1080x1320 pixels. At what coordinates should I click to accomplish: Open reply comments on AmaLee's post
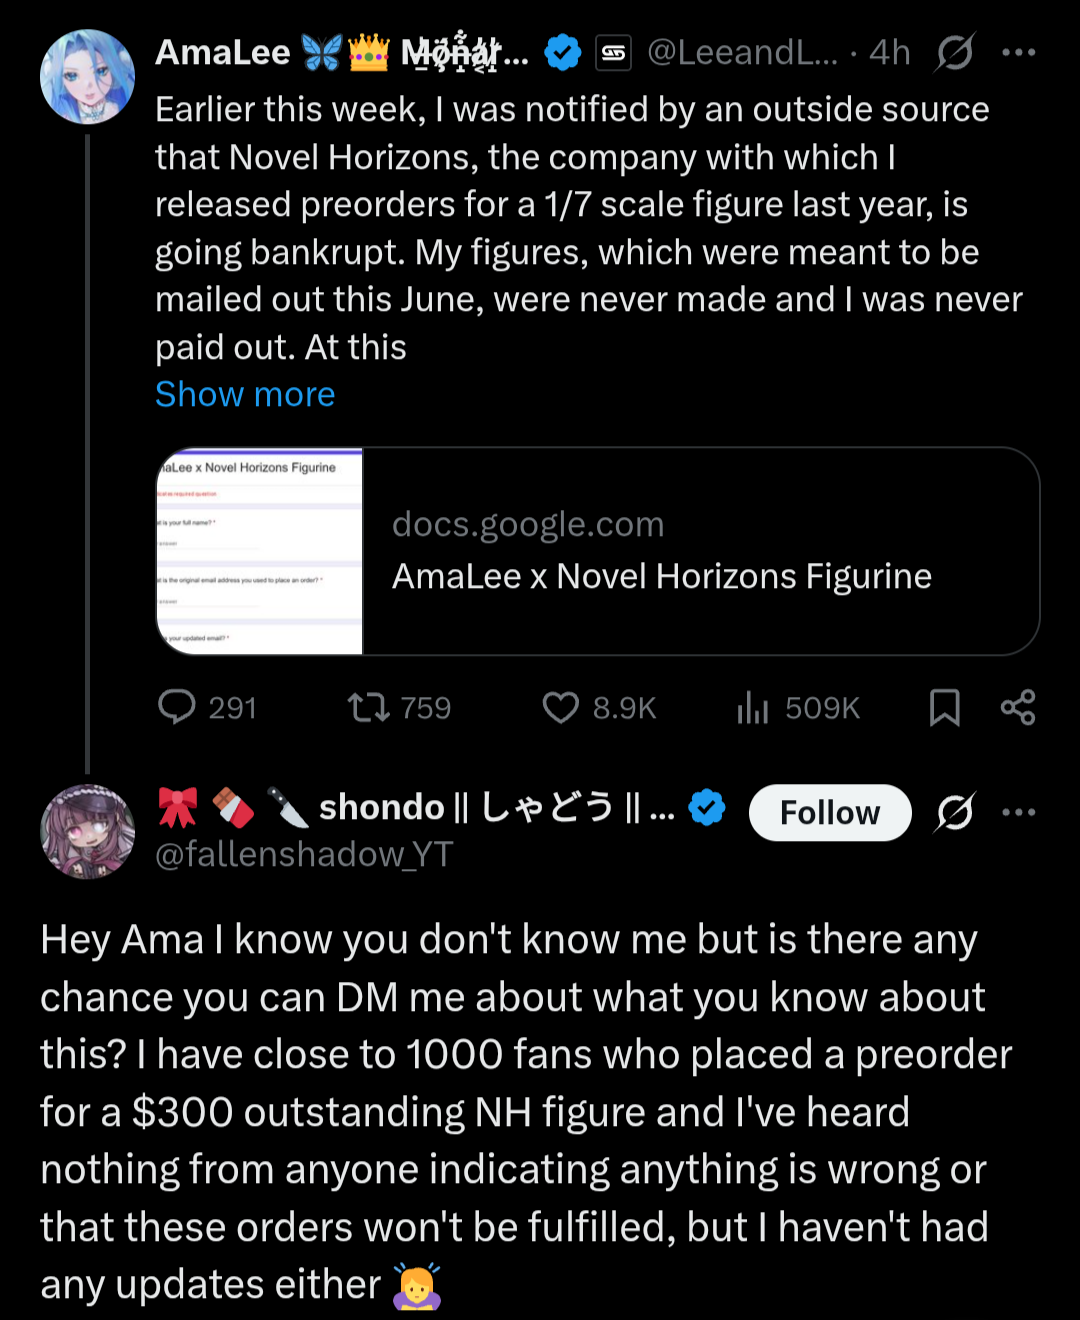tap(207, 707)
